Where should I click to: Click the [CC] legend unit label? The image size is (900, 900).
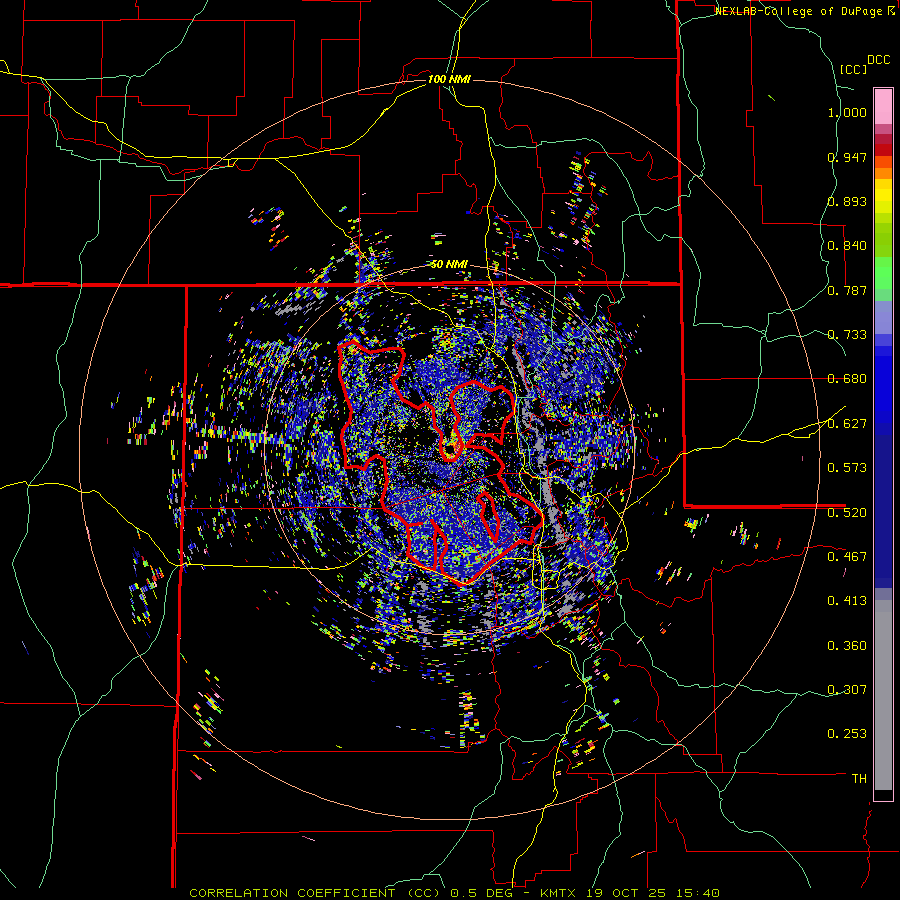coord(853,69)
